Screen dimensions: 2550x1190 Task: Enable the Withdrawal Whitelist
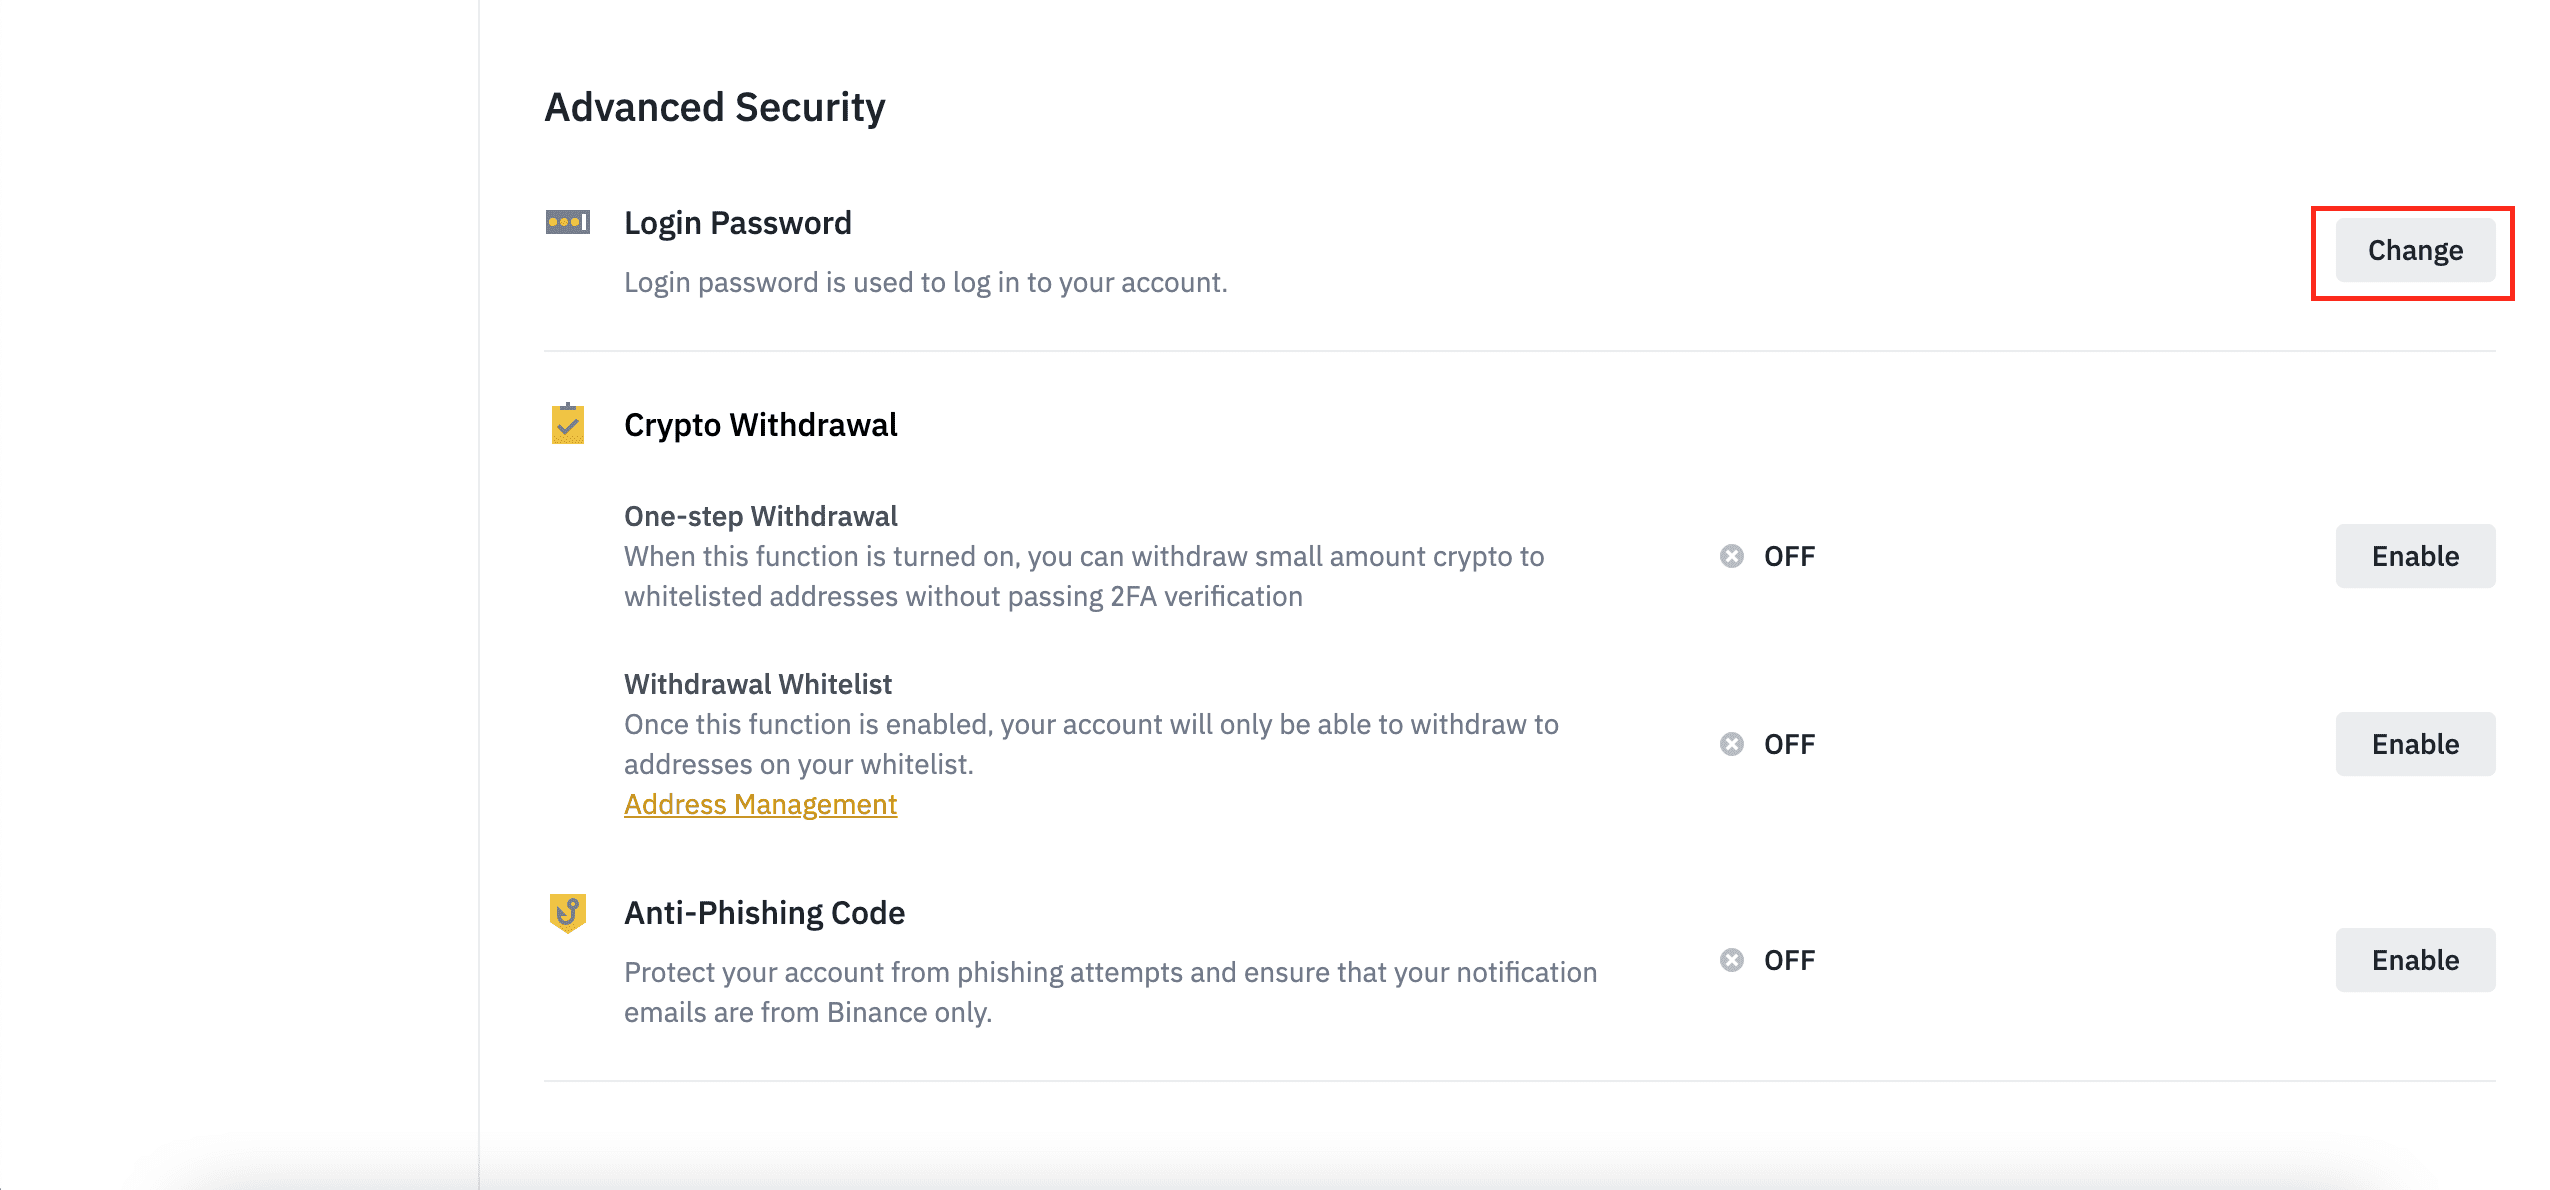(x=2414, y=744)
